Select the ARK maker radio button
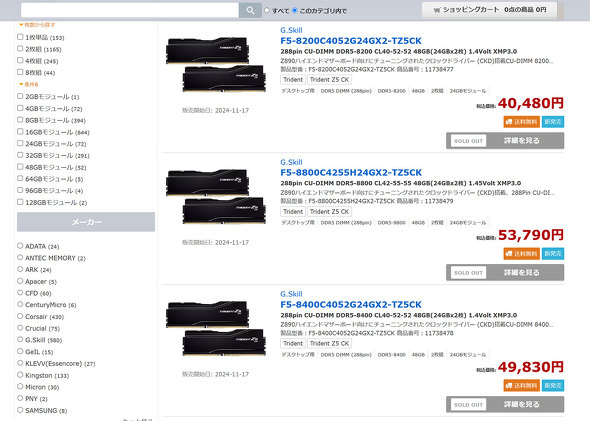 (20, 269)
